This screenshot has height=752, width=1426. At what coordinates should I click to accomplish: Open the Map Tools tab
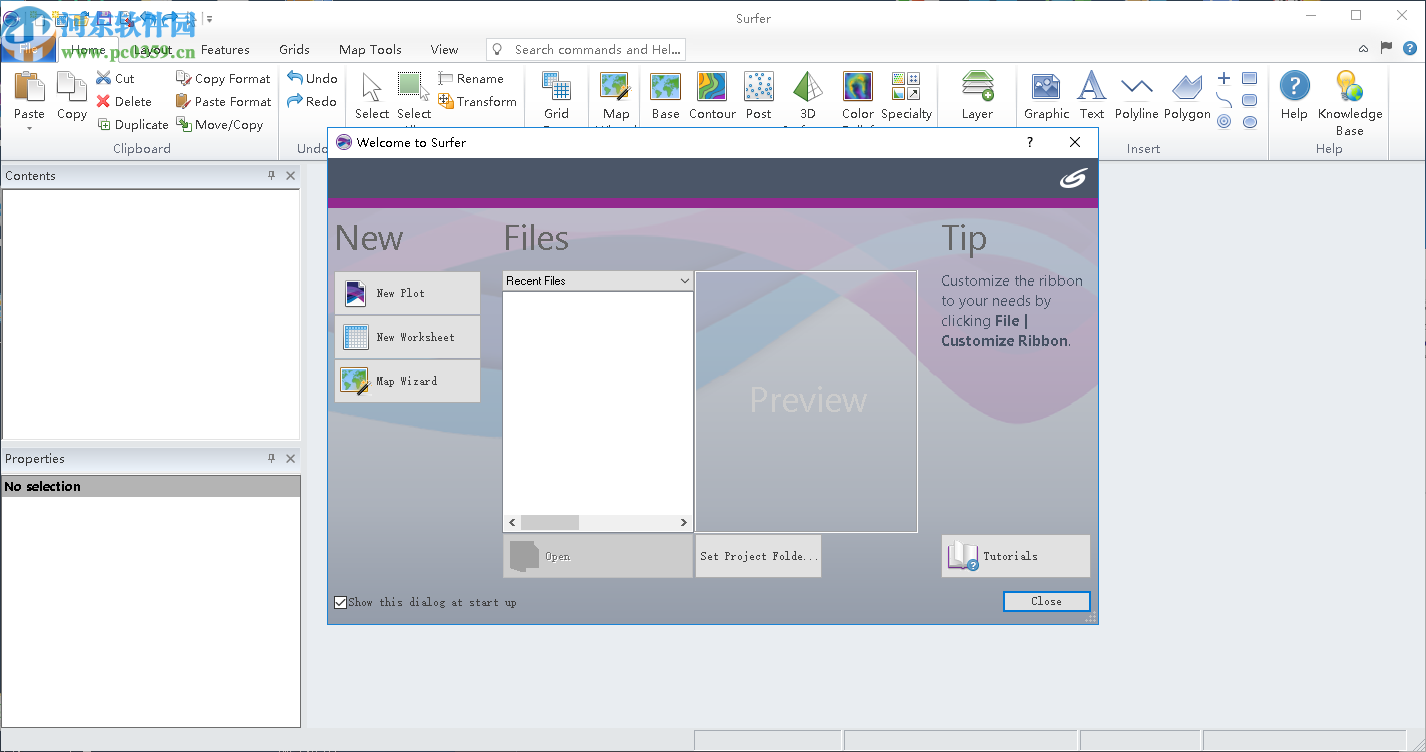[370, 49]
